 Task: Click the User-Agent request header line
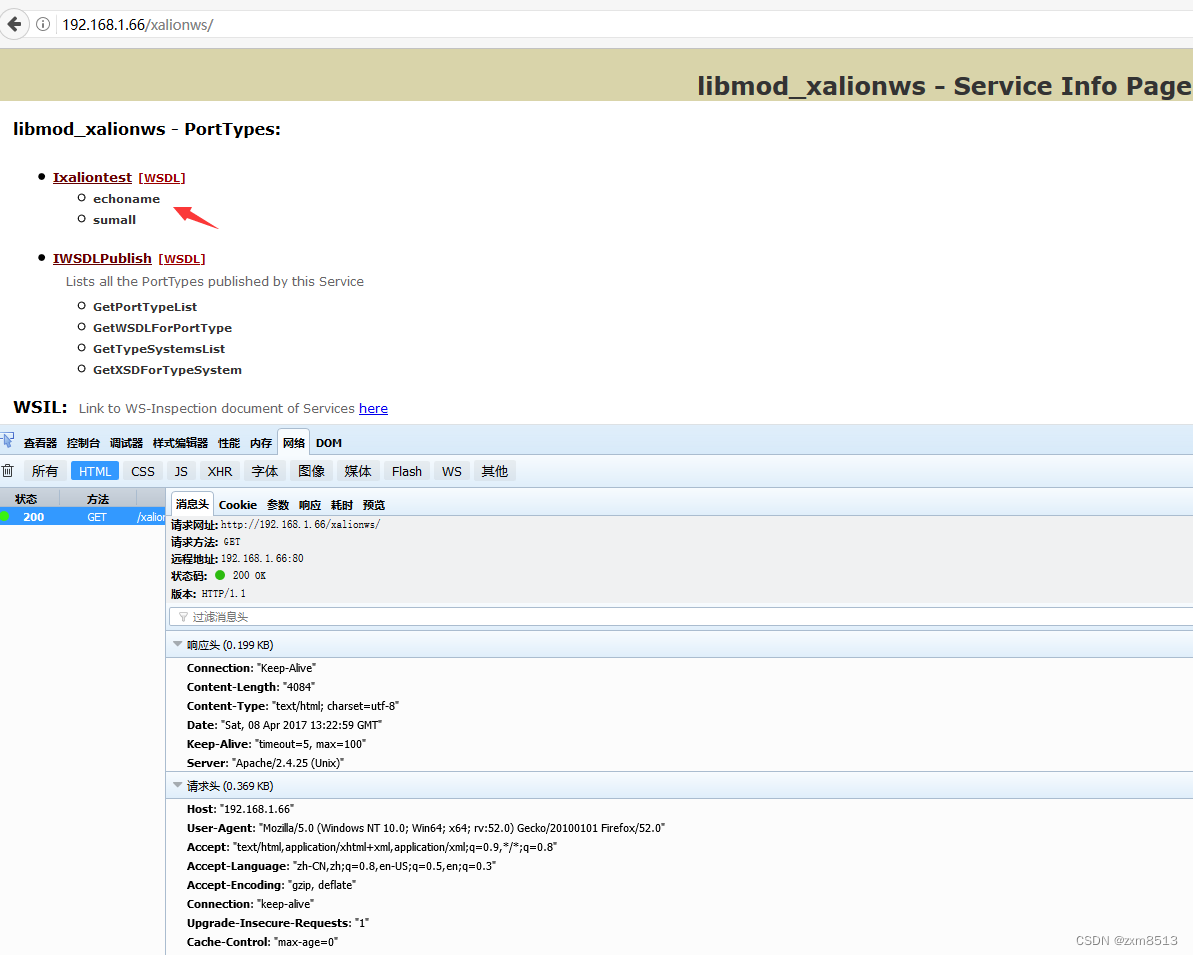[425, 828]
